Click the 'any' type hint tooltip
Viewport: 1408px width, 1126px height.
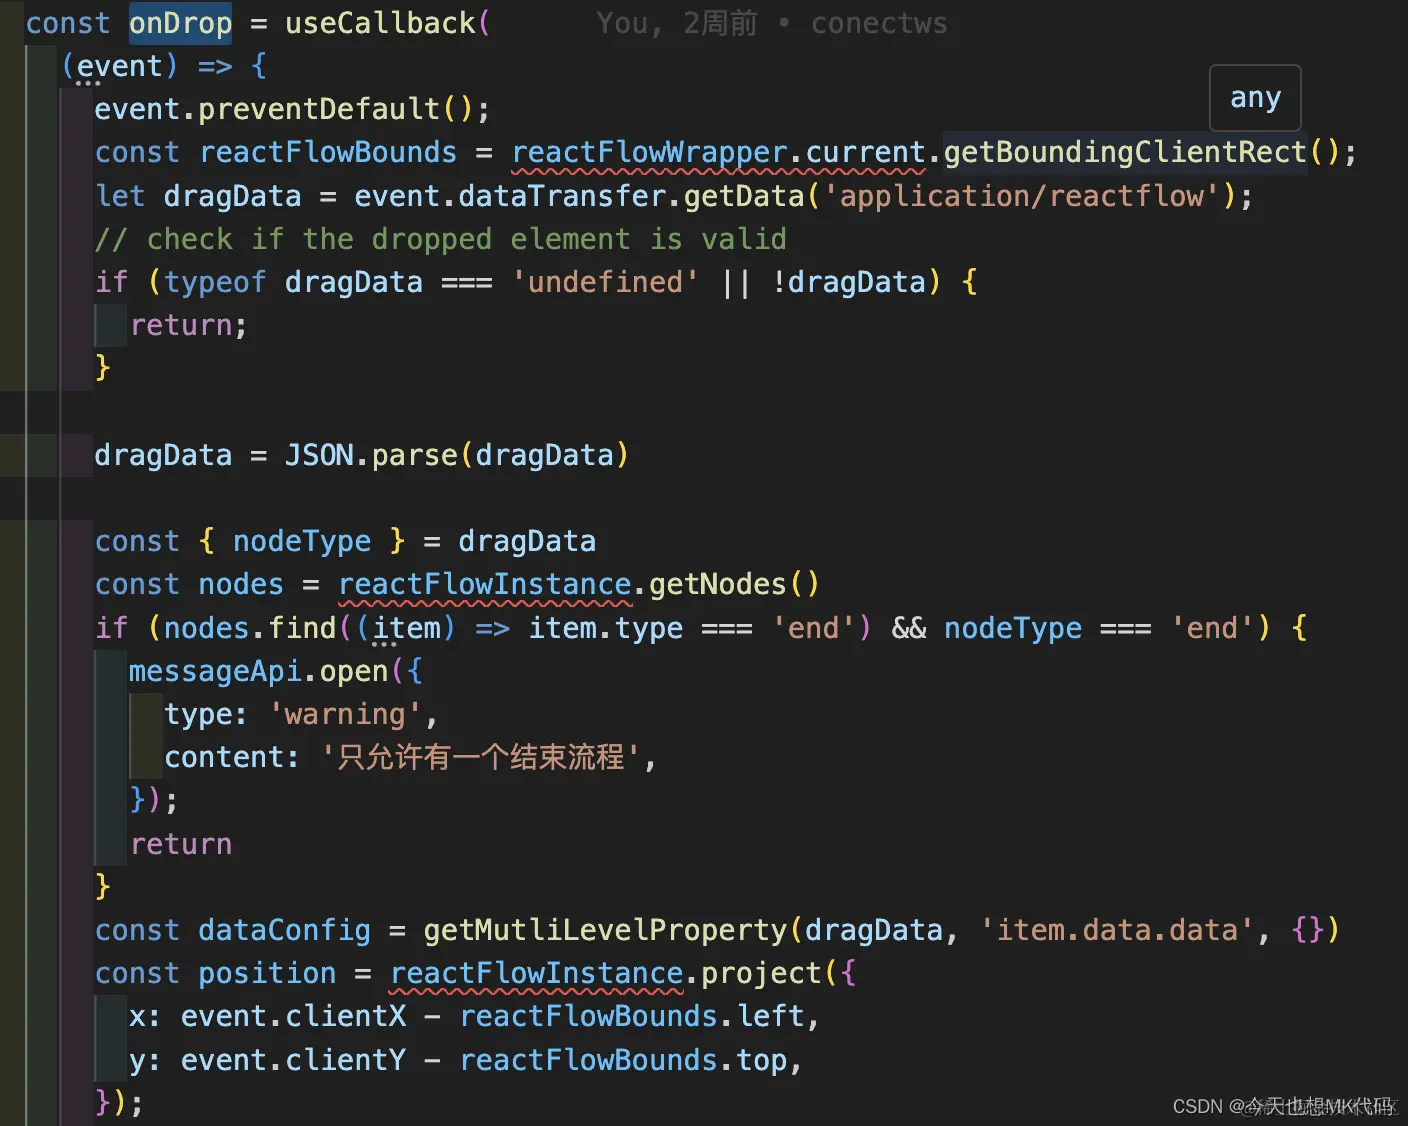(1255, 98)
